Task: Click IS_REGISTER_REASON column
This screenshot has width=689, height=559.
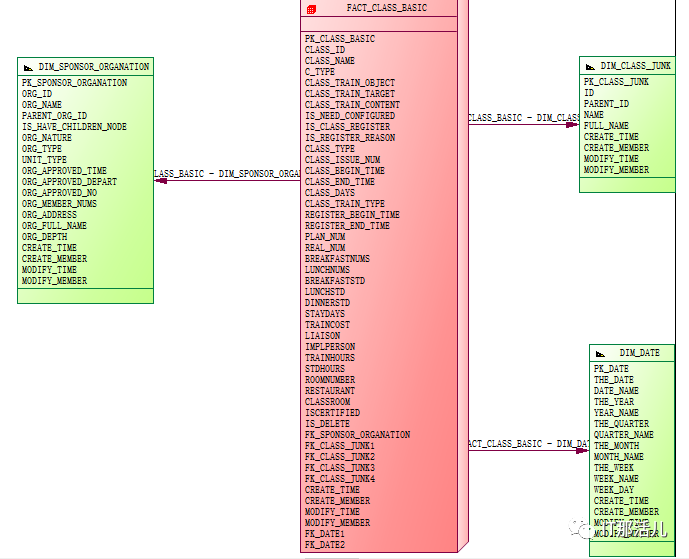Action: 350,138
